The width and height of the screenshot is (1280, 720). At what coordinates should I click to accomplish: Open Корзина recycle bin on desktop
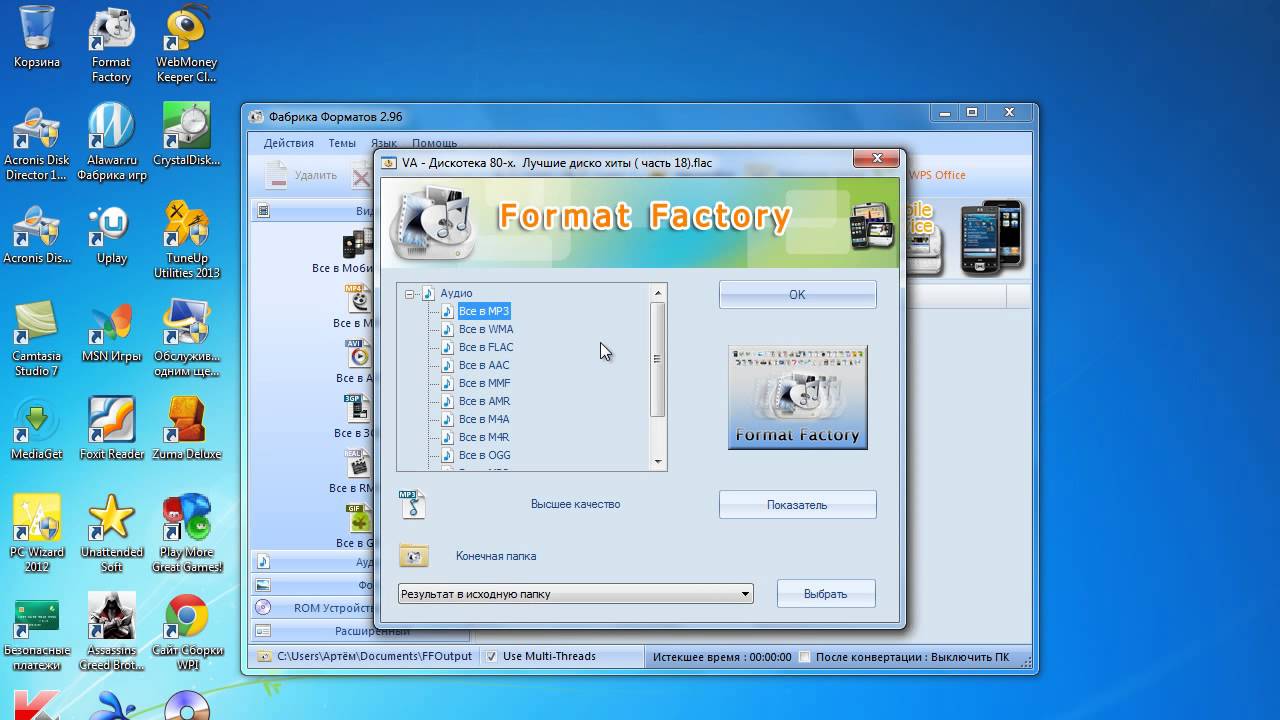tap(37, 38)
